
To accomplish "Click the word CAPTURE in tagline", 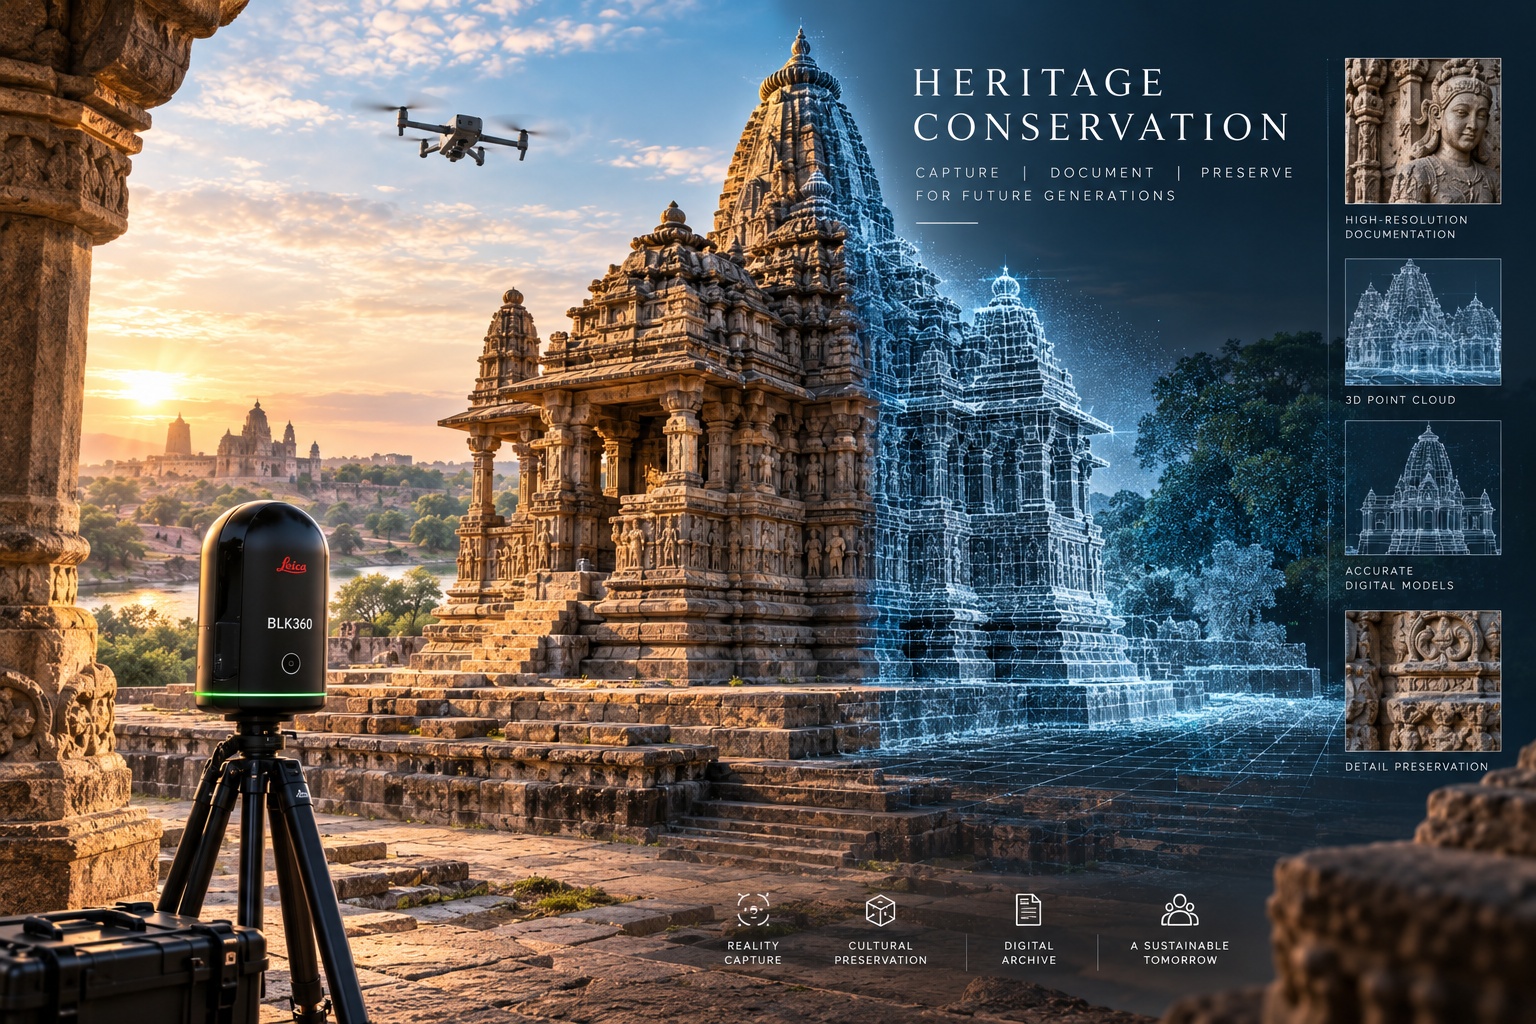I will coord(958,173).
